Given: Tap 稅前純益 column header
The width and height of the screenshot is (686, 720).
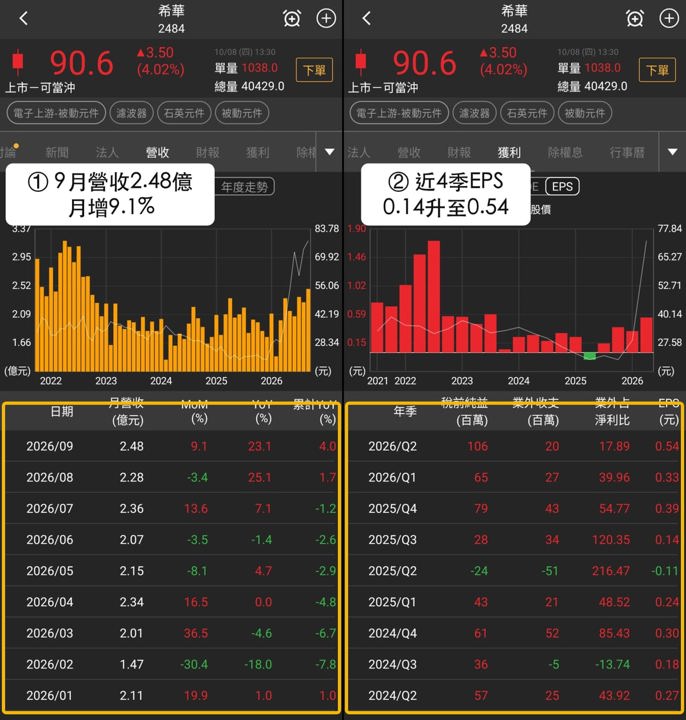Looking at the screenshot, I should click(465, 412).
